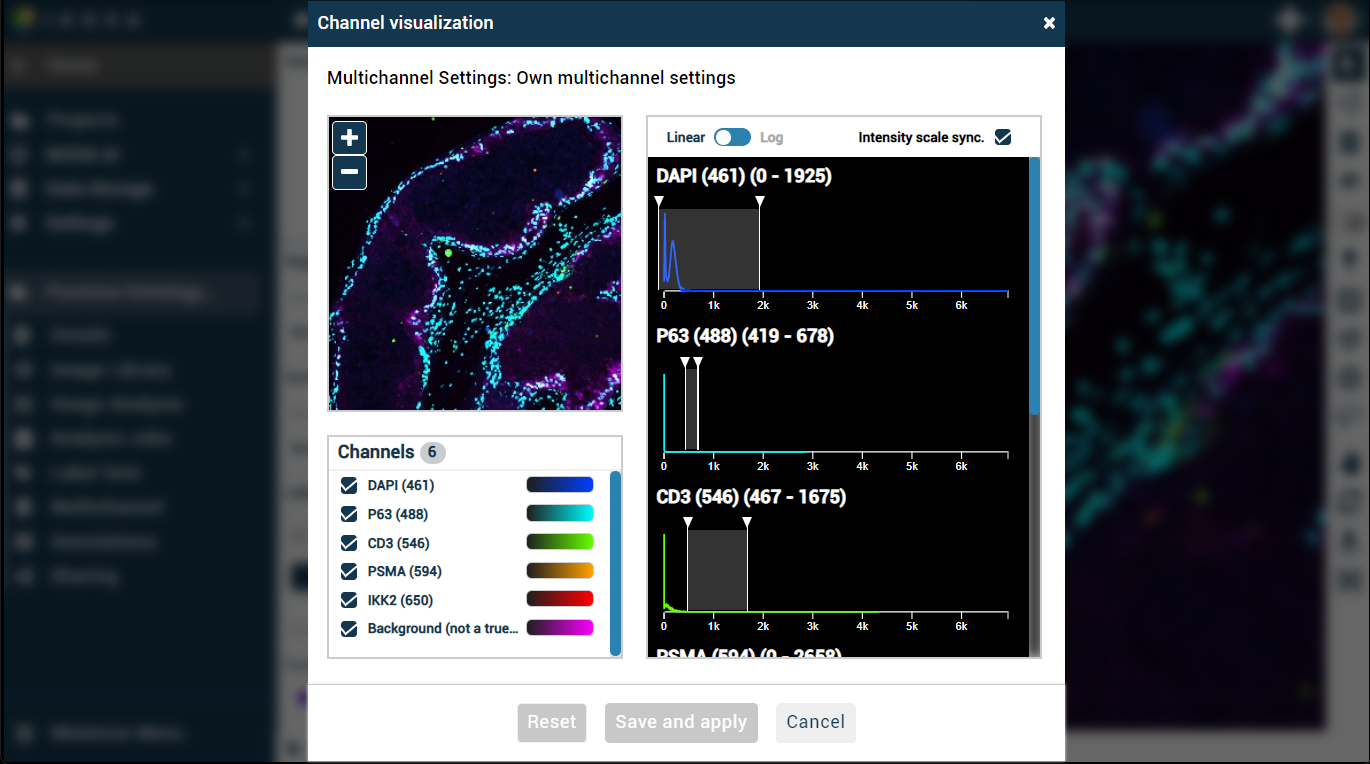Click P63 histogram lower limit marker
This screenshot has width=1370, height=764.
(685, 362)
